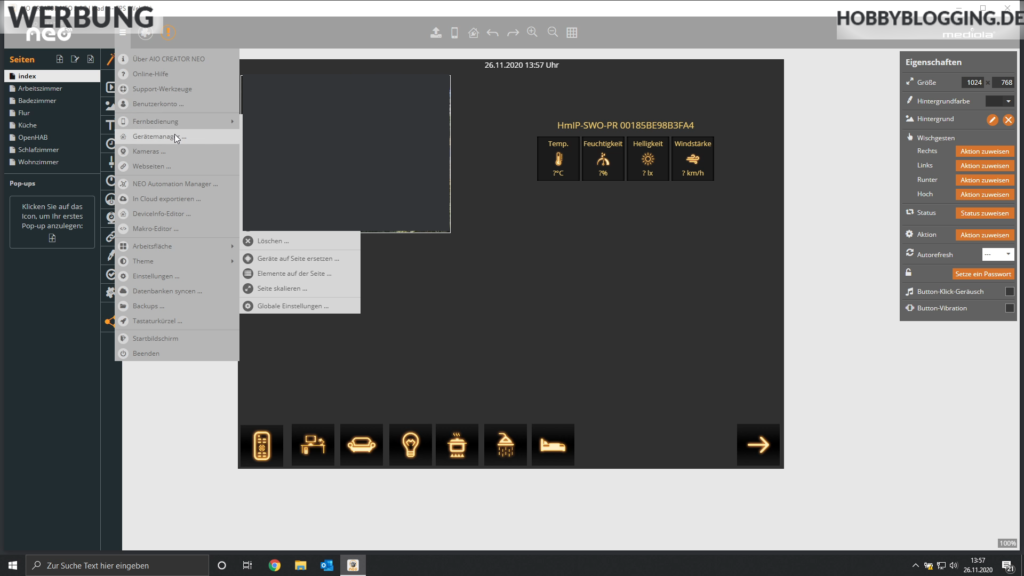Remove the Hintergrund via the orange X icon
This screenshot has width=1024, height=576.
(1009, 118)
